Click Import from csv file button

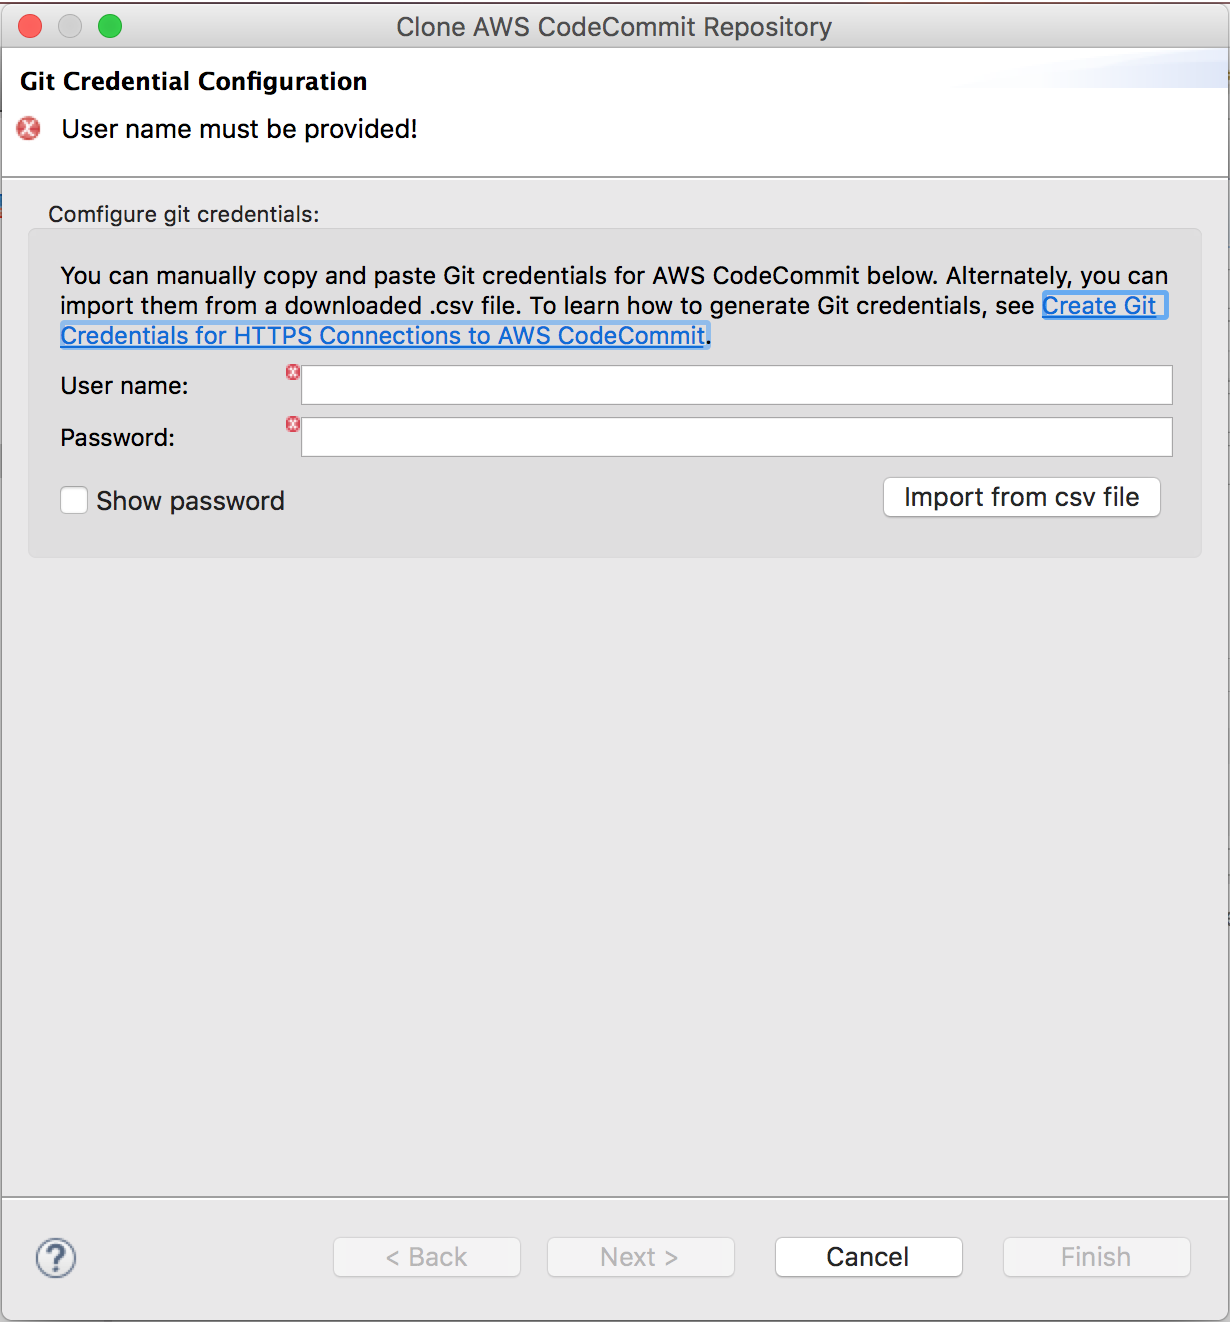tap(1022, 497)
